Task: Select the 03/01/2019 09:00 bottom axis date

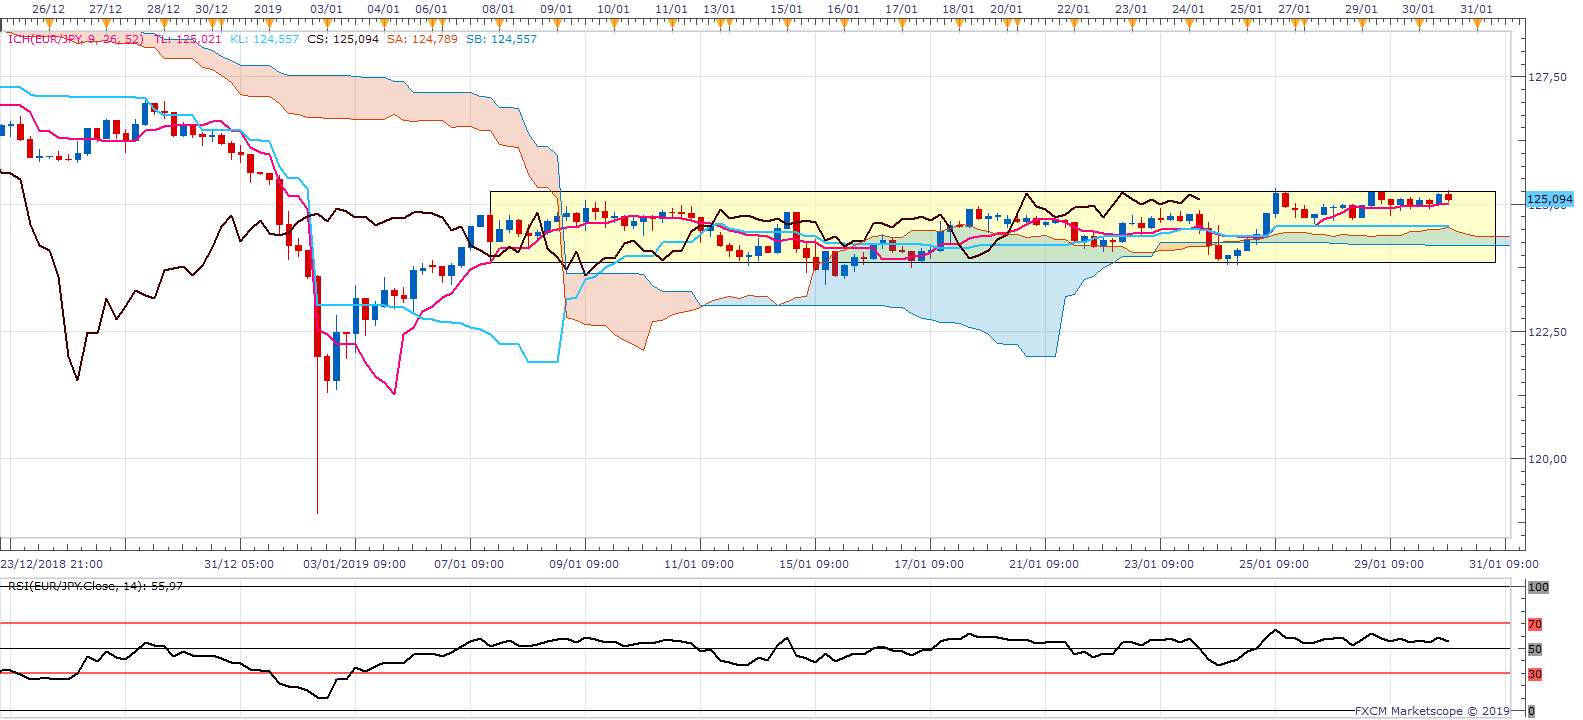Action: click(354, 564)
